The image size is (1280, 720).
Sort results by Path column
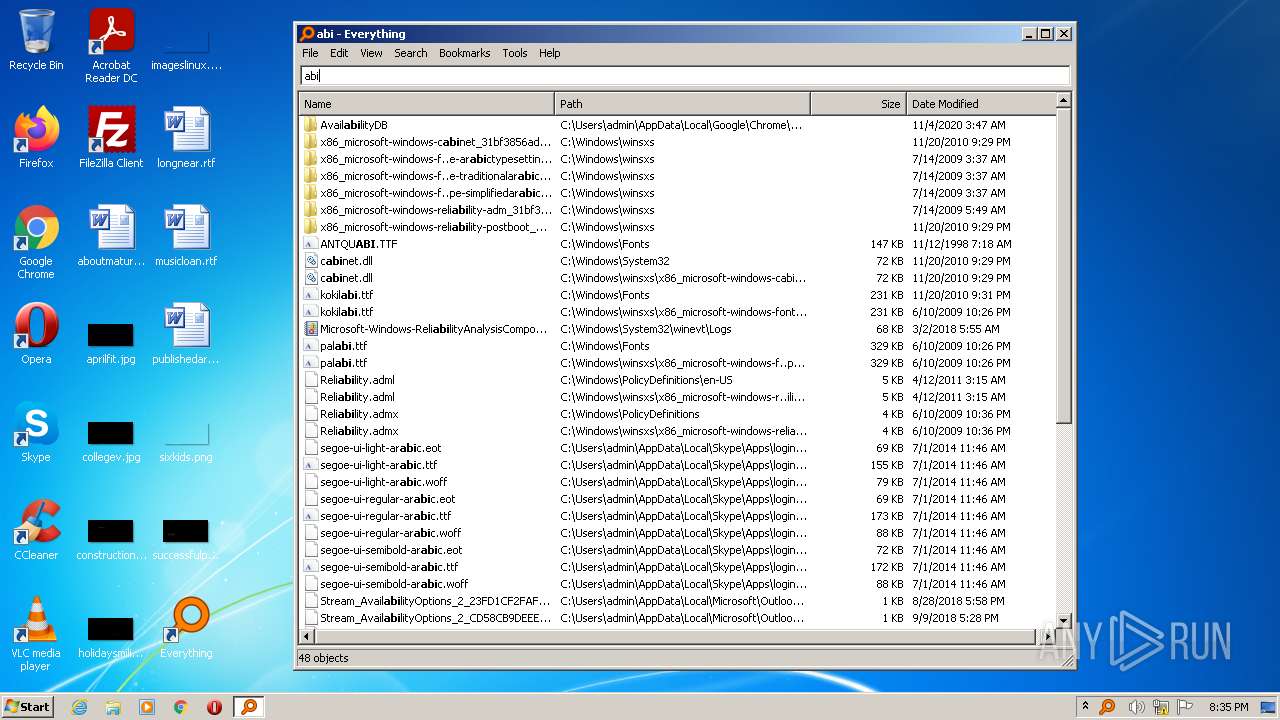tap(683, 103)
